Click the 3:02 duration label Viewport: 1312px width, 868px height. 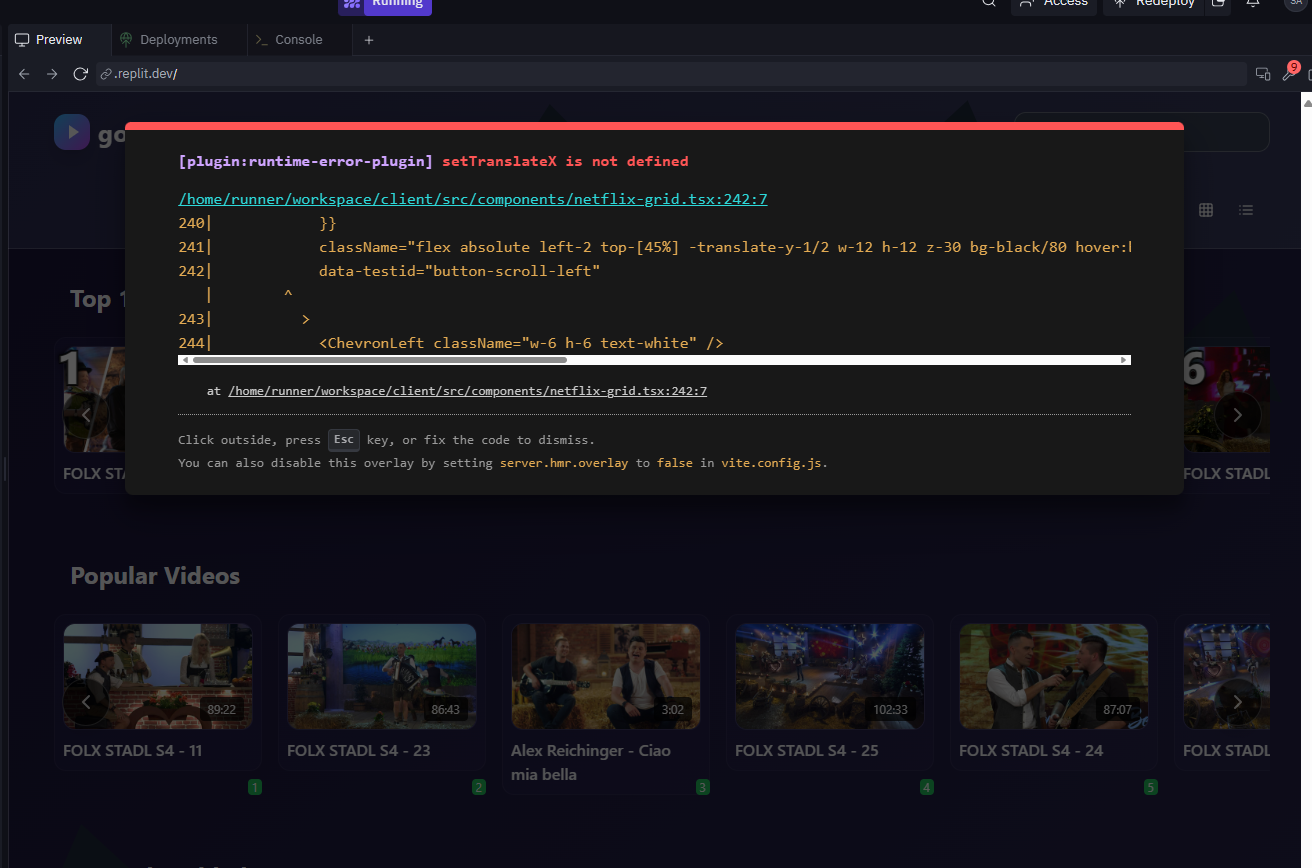tap(673, 710)
